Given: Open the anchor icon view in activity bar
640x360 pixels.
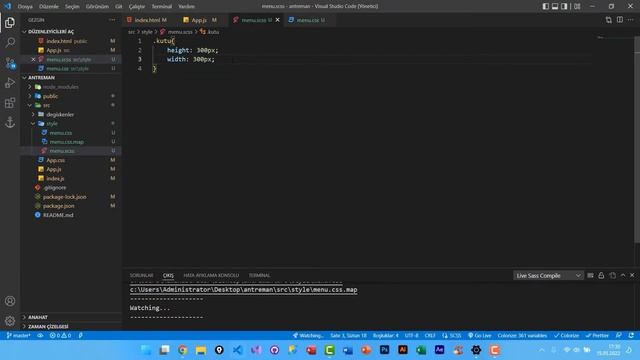Looking at the screenshot, I should point(10,122).
